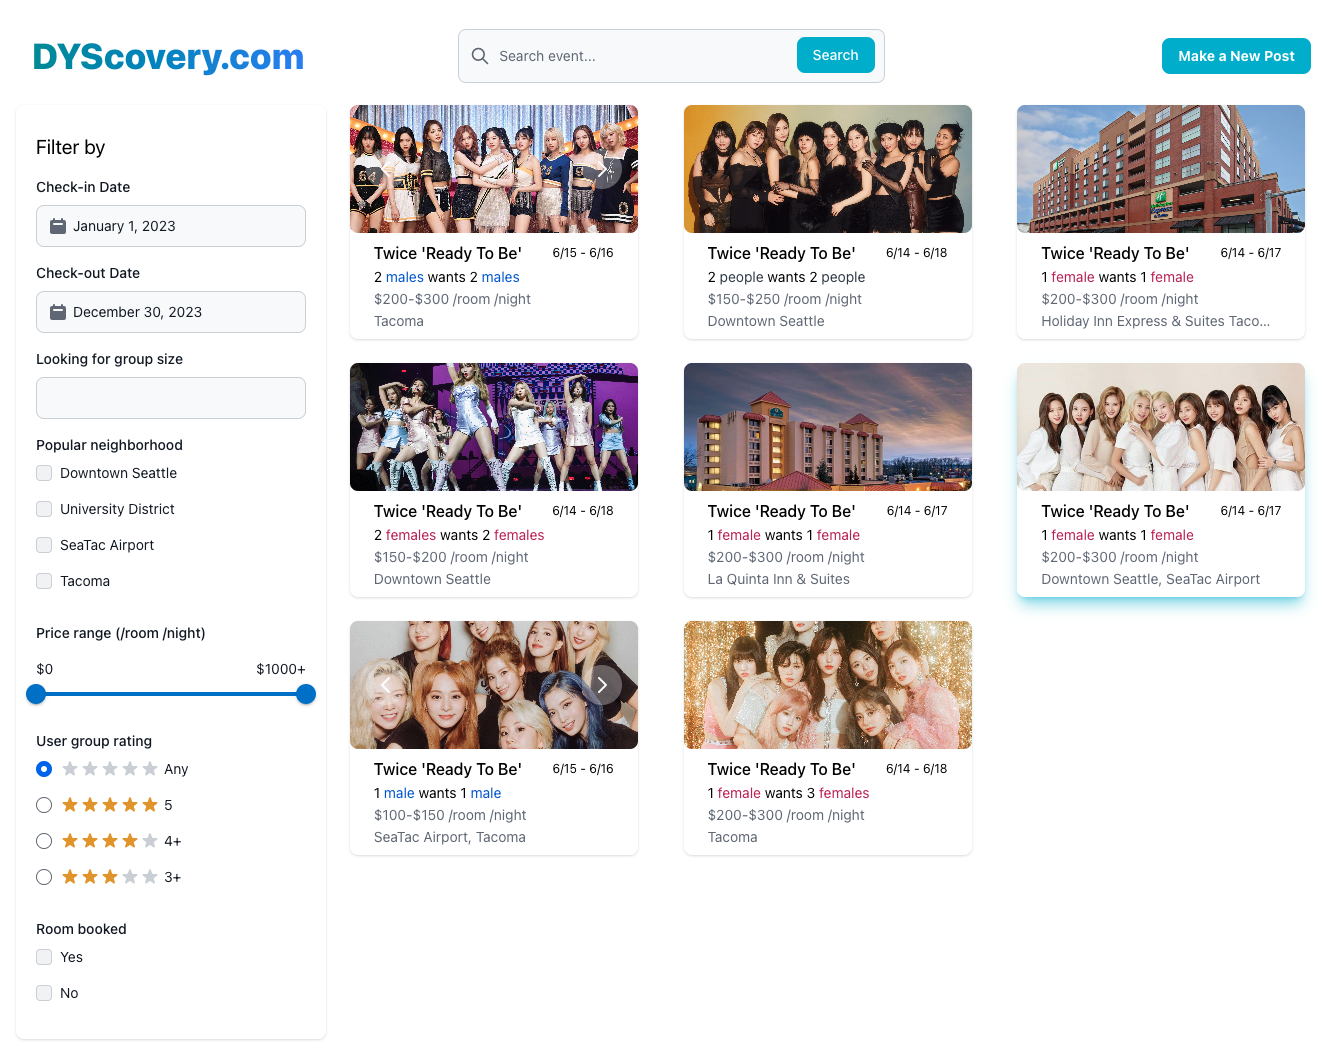Click the Search button
Screen dimensions: 1329x1049
835,55
